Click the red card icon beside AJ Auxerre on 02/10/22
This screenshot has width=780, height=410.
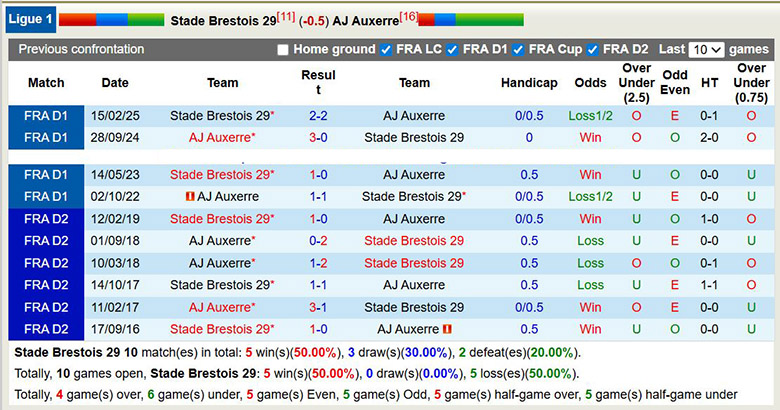click(x=190, y=197)
